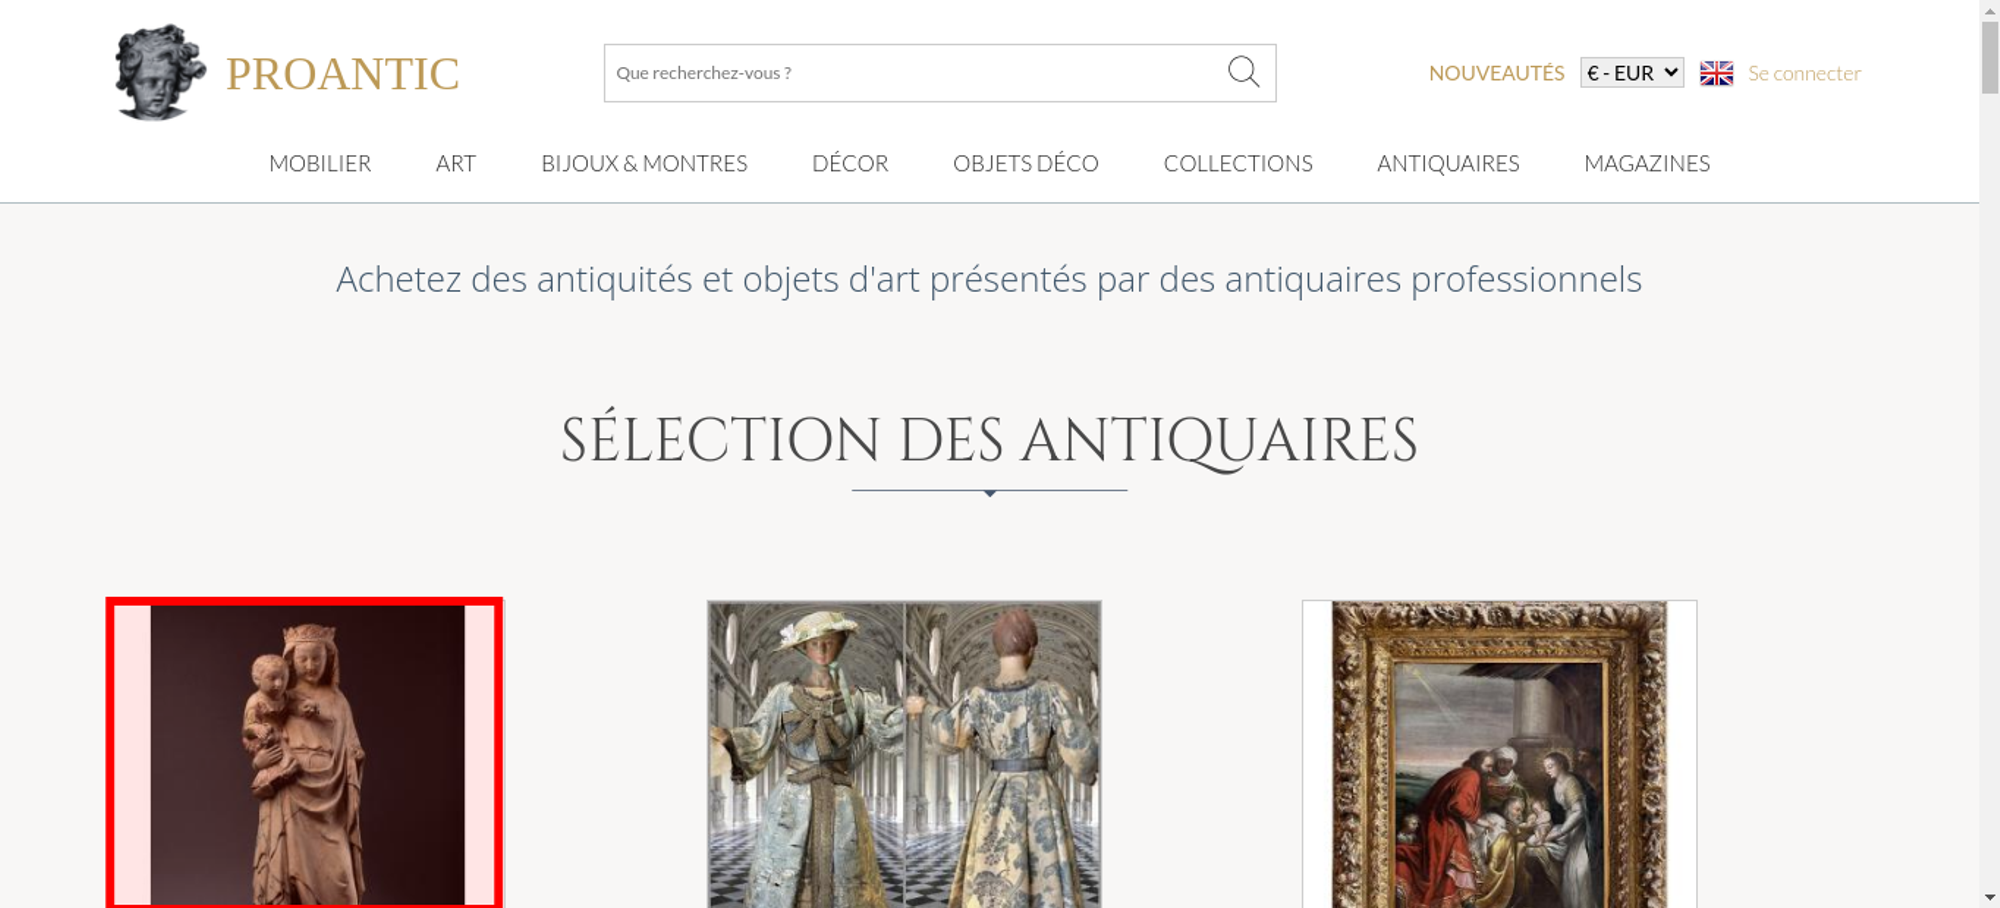Open the Virgin and Child sculpture thumbnail
This screenshot has height=908, width=2000.
pyautogui.click(x=305, y=754)
